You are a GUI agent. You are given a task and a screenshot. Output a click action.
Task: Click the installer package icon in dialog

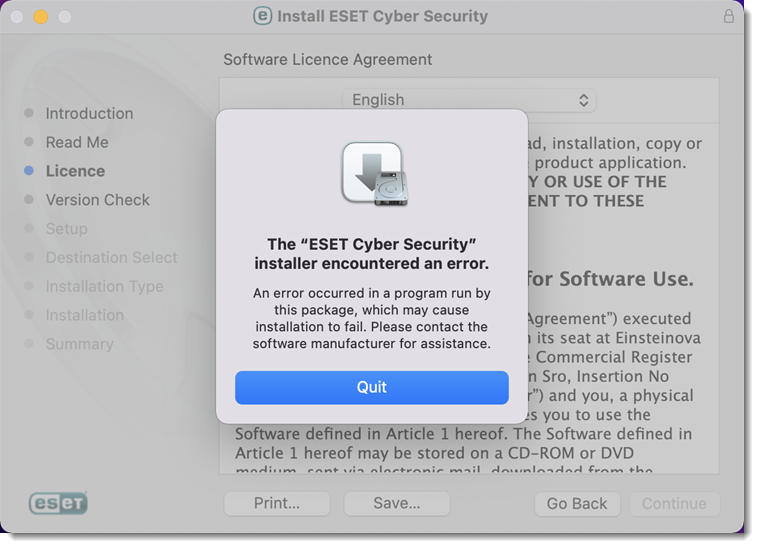click(x=372, y=174)
